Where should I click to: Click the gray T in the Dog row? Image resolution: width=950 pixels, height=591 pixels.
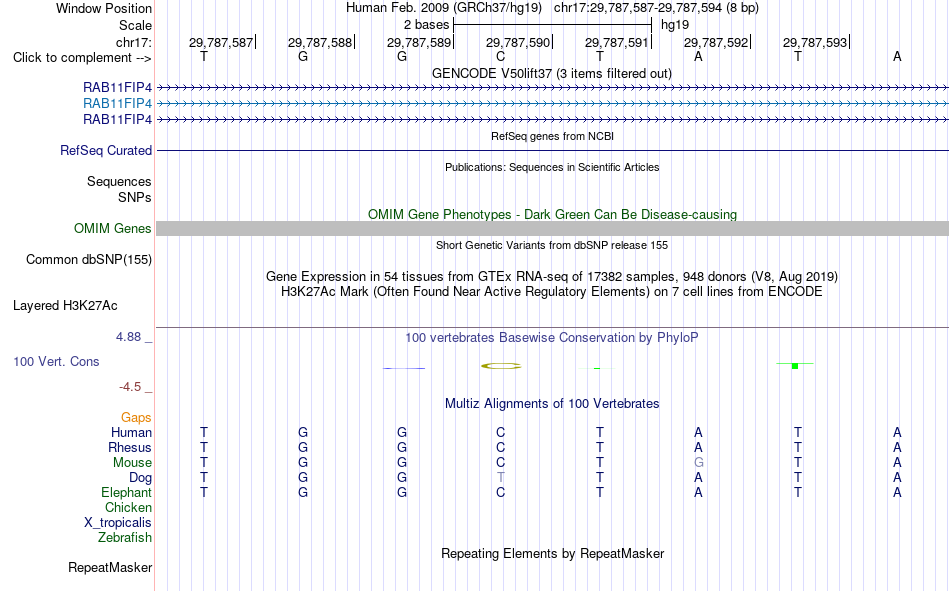(500, 478)
